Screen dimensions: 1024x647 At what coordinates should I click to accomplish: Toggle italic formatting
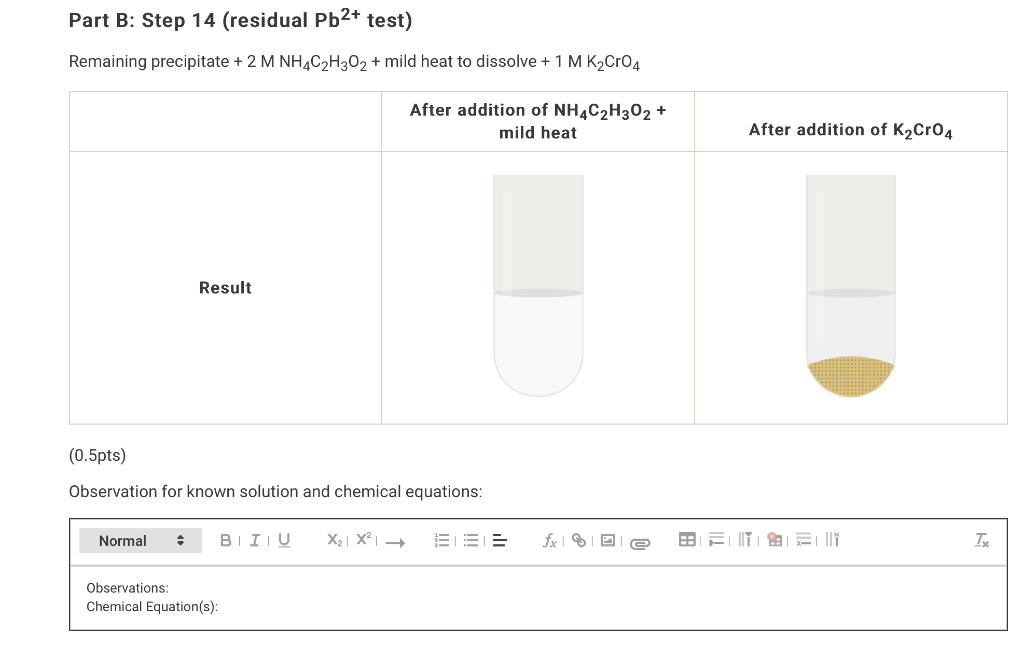click(x=253, y=540)
